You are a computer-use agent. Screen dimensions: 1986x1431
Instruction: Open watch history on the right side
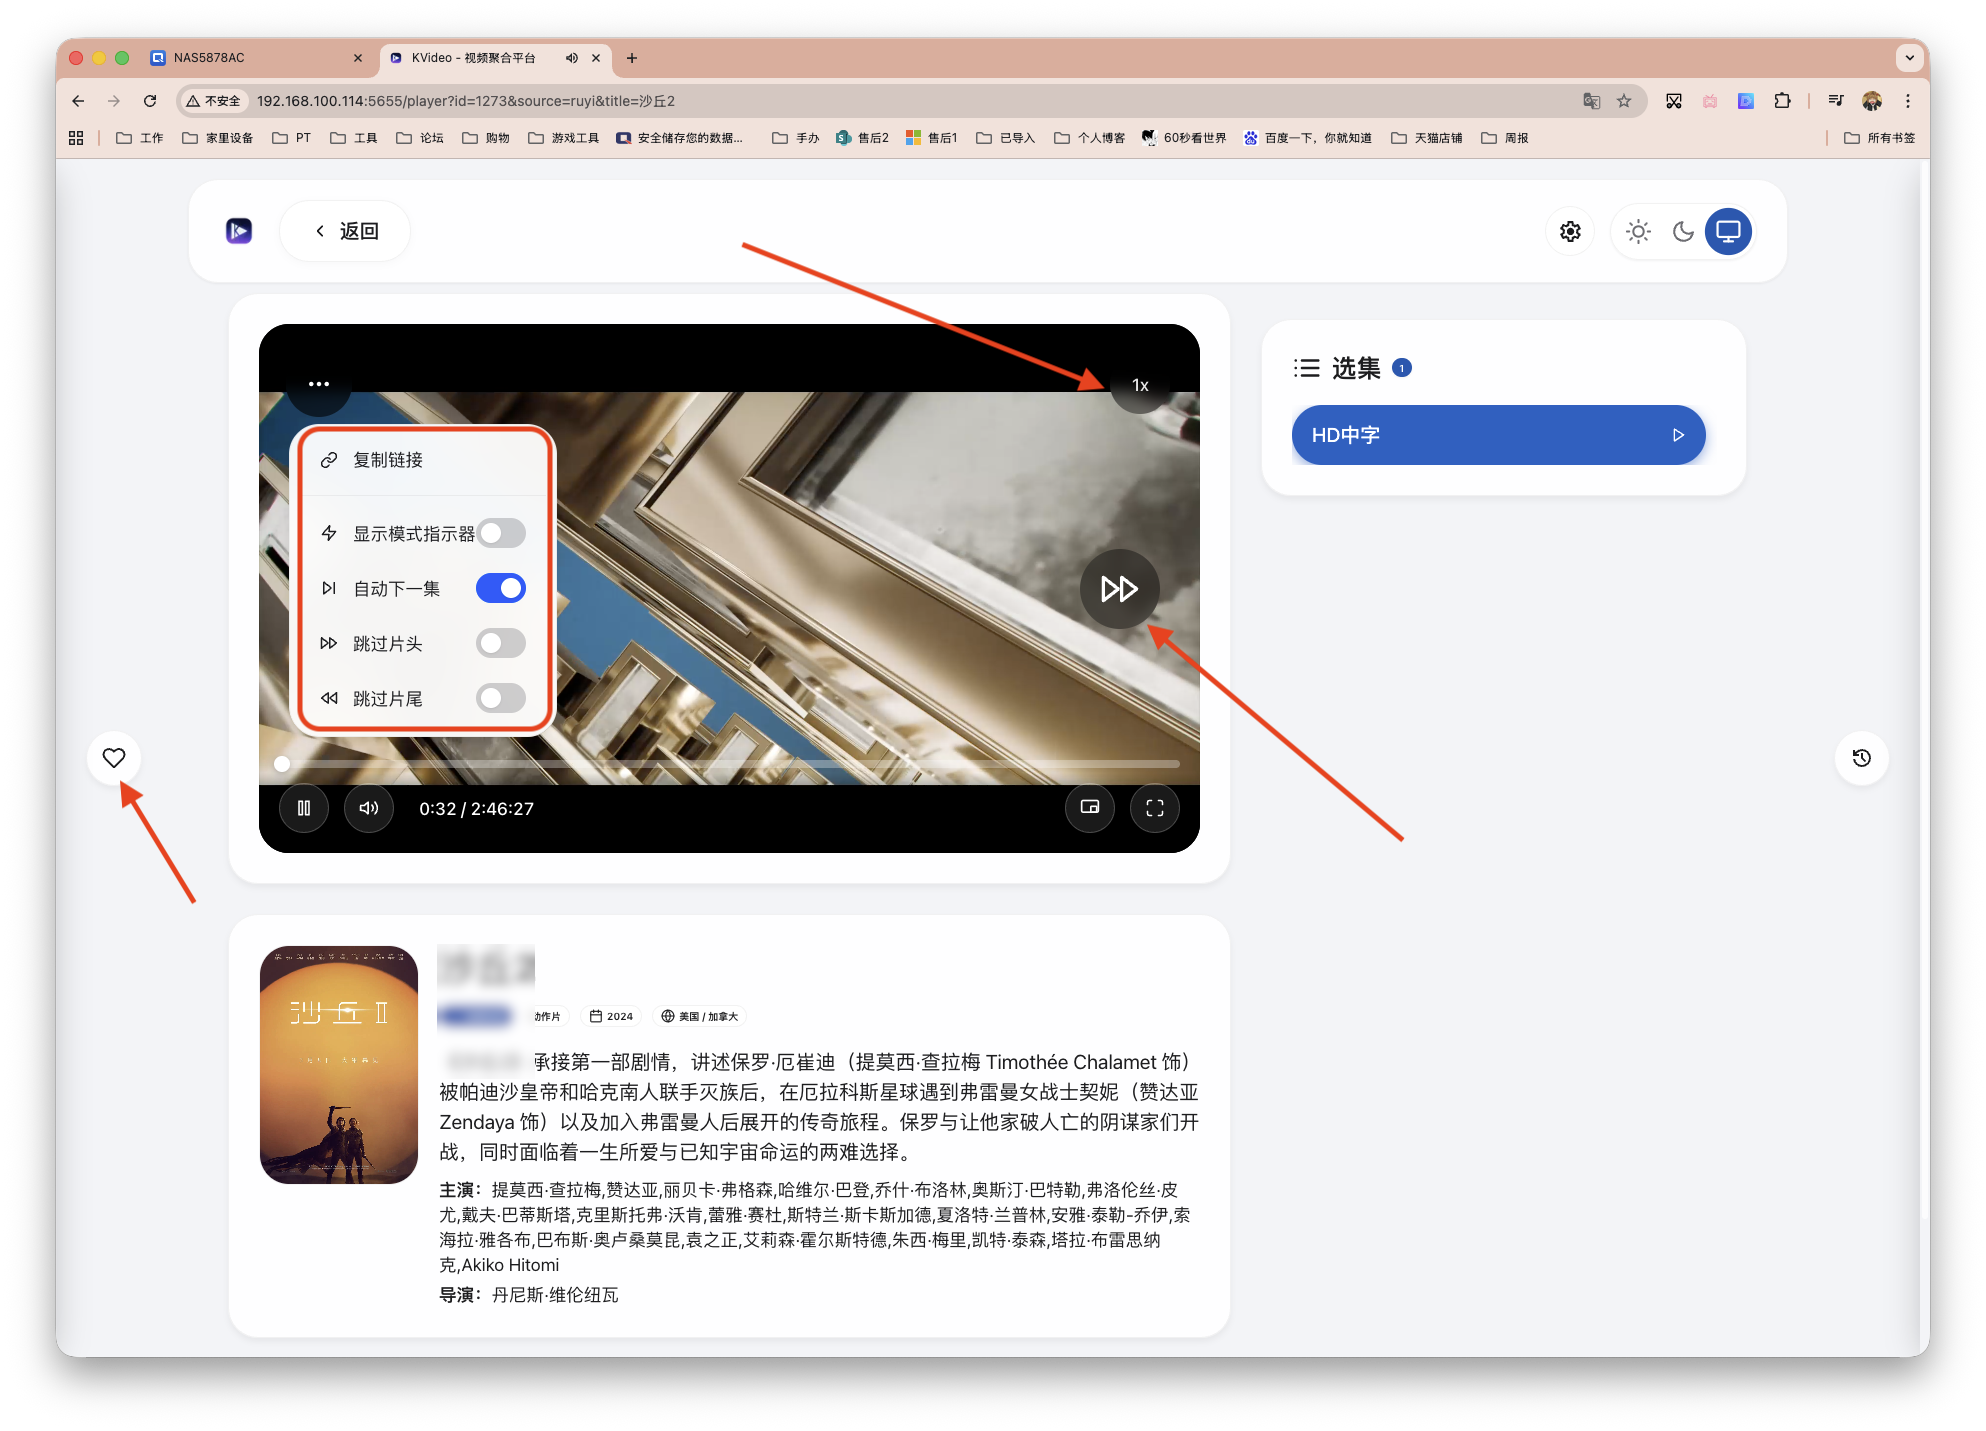point(1861,757)
